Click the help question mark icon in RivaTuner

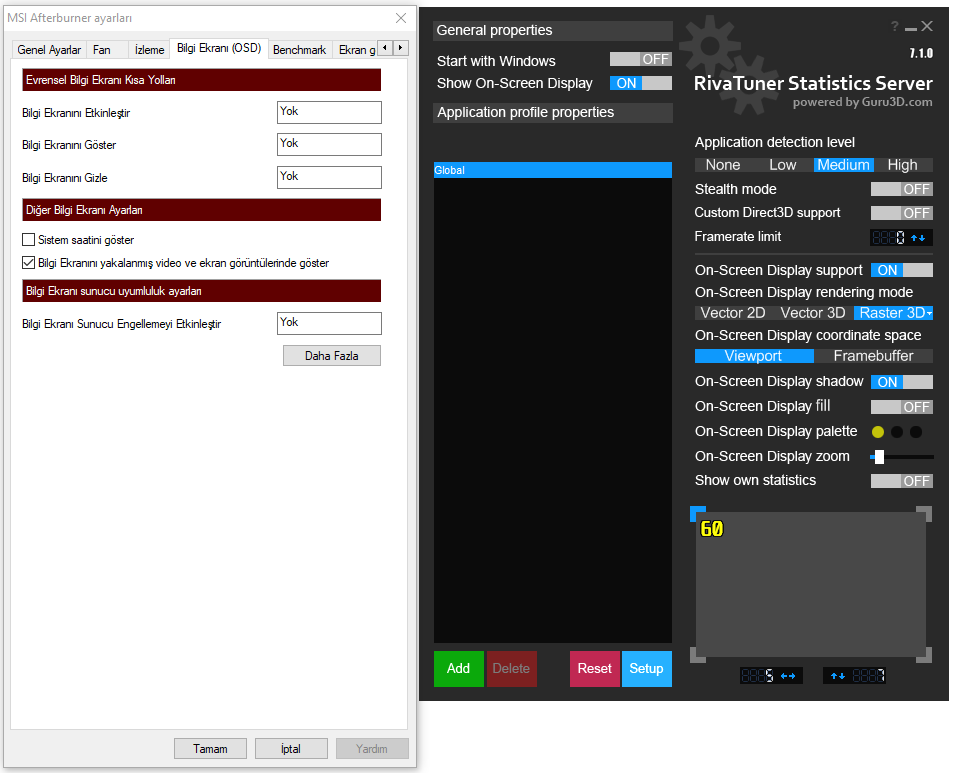[894, 27]
